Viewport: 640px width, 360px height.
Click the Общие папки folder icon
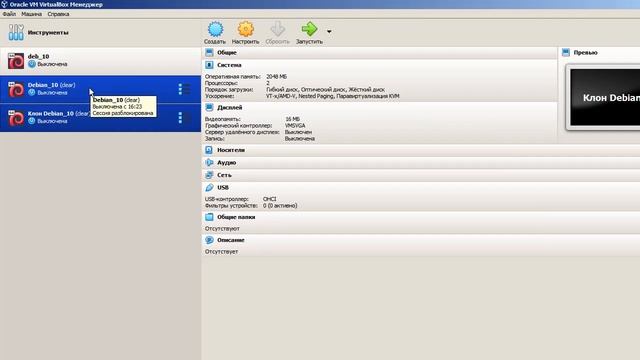click(209, 217)
